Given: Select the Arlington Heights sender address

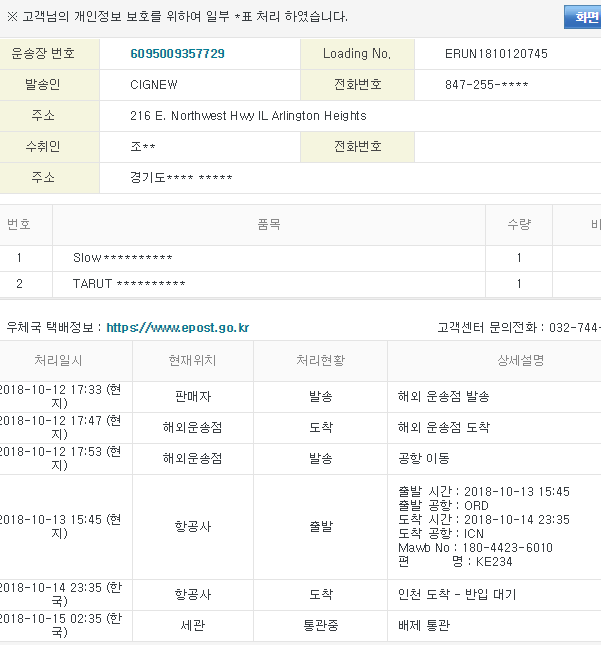Looking at the screenshot, I should tap(248, 116).
